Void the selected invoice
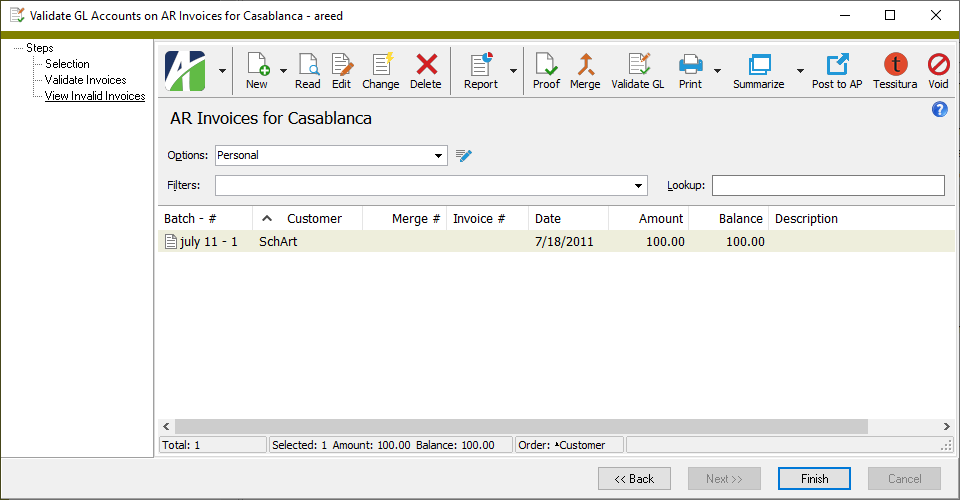 point(938,67)
